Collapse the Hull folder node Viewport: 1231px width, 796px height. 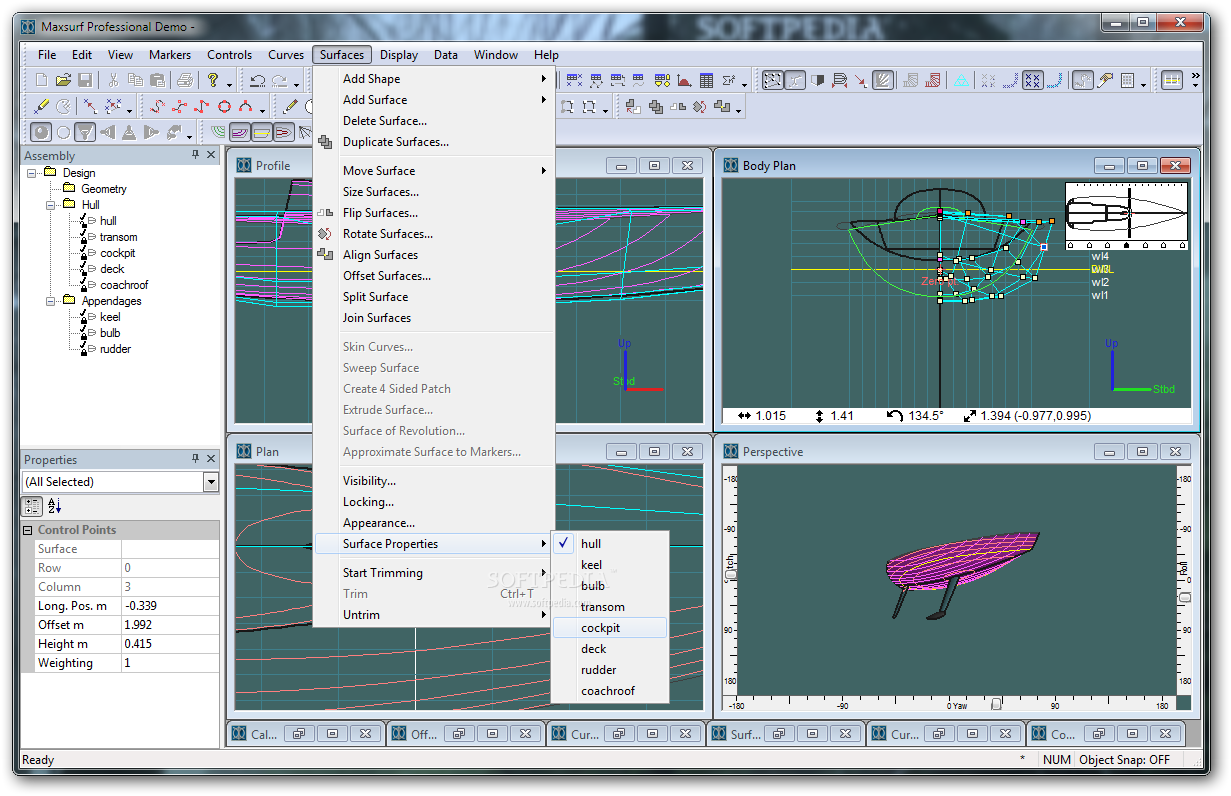(51, 205)
